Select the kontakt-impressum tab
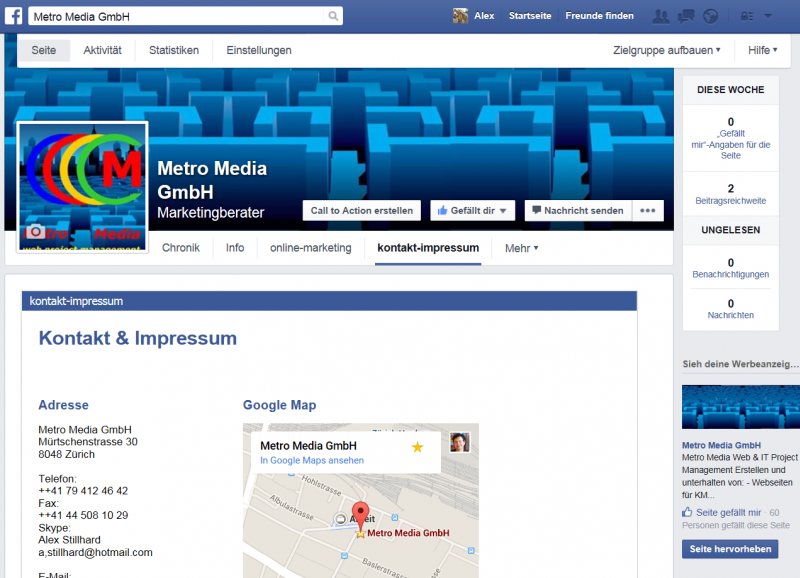 428,248
